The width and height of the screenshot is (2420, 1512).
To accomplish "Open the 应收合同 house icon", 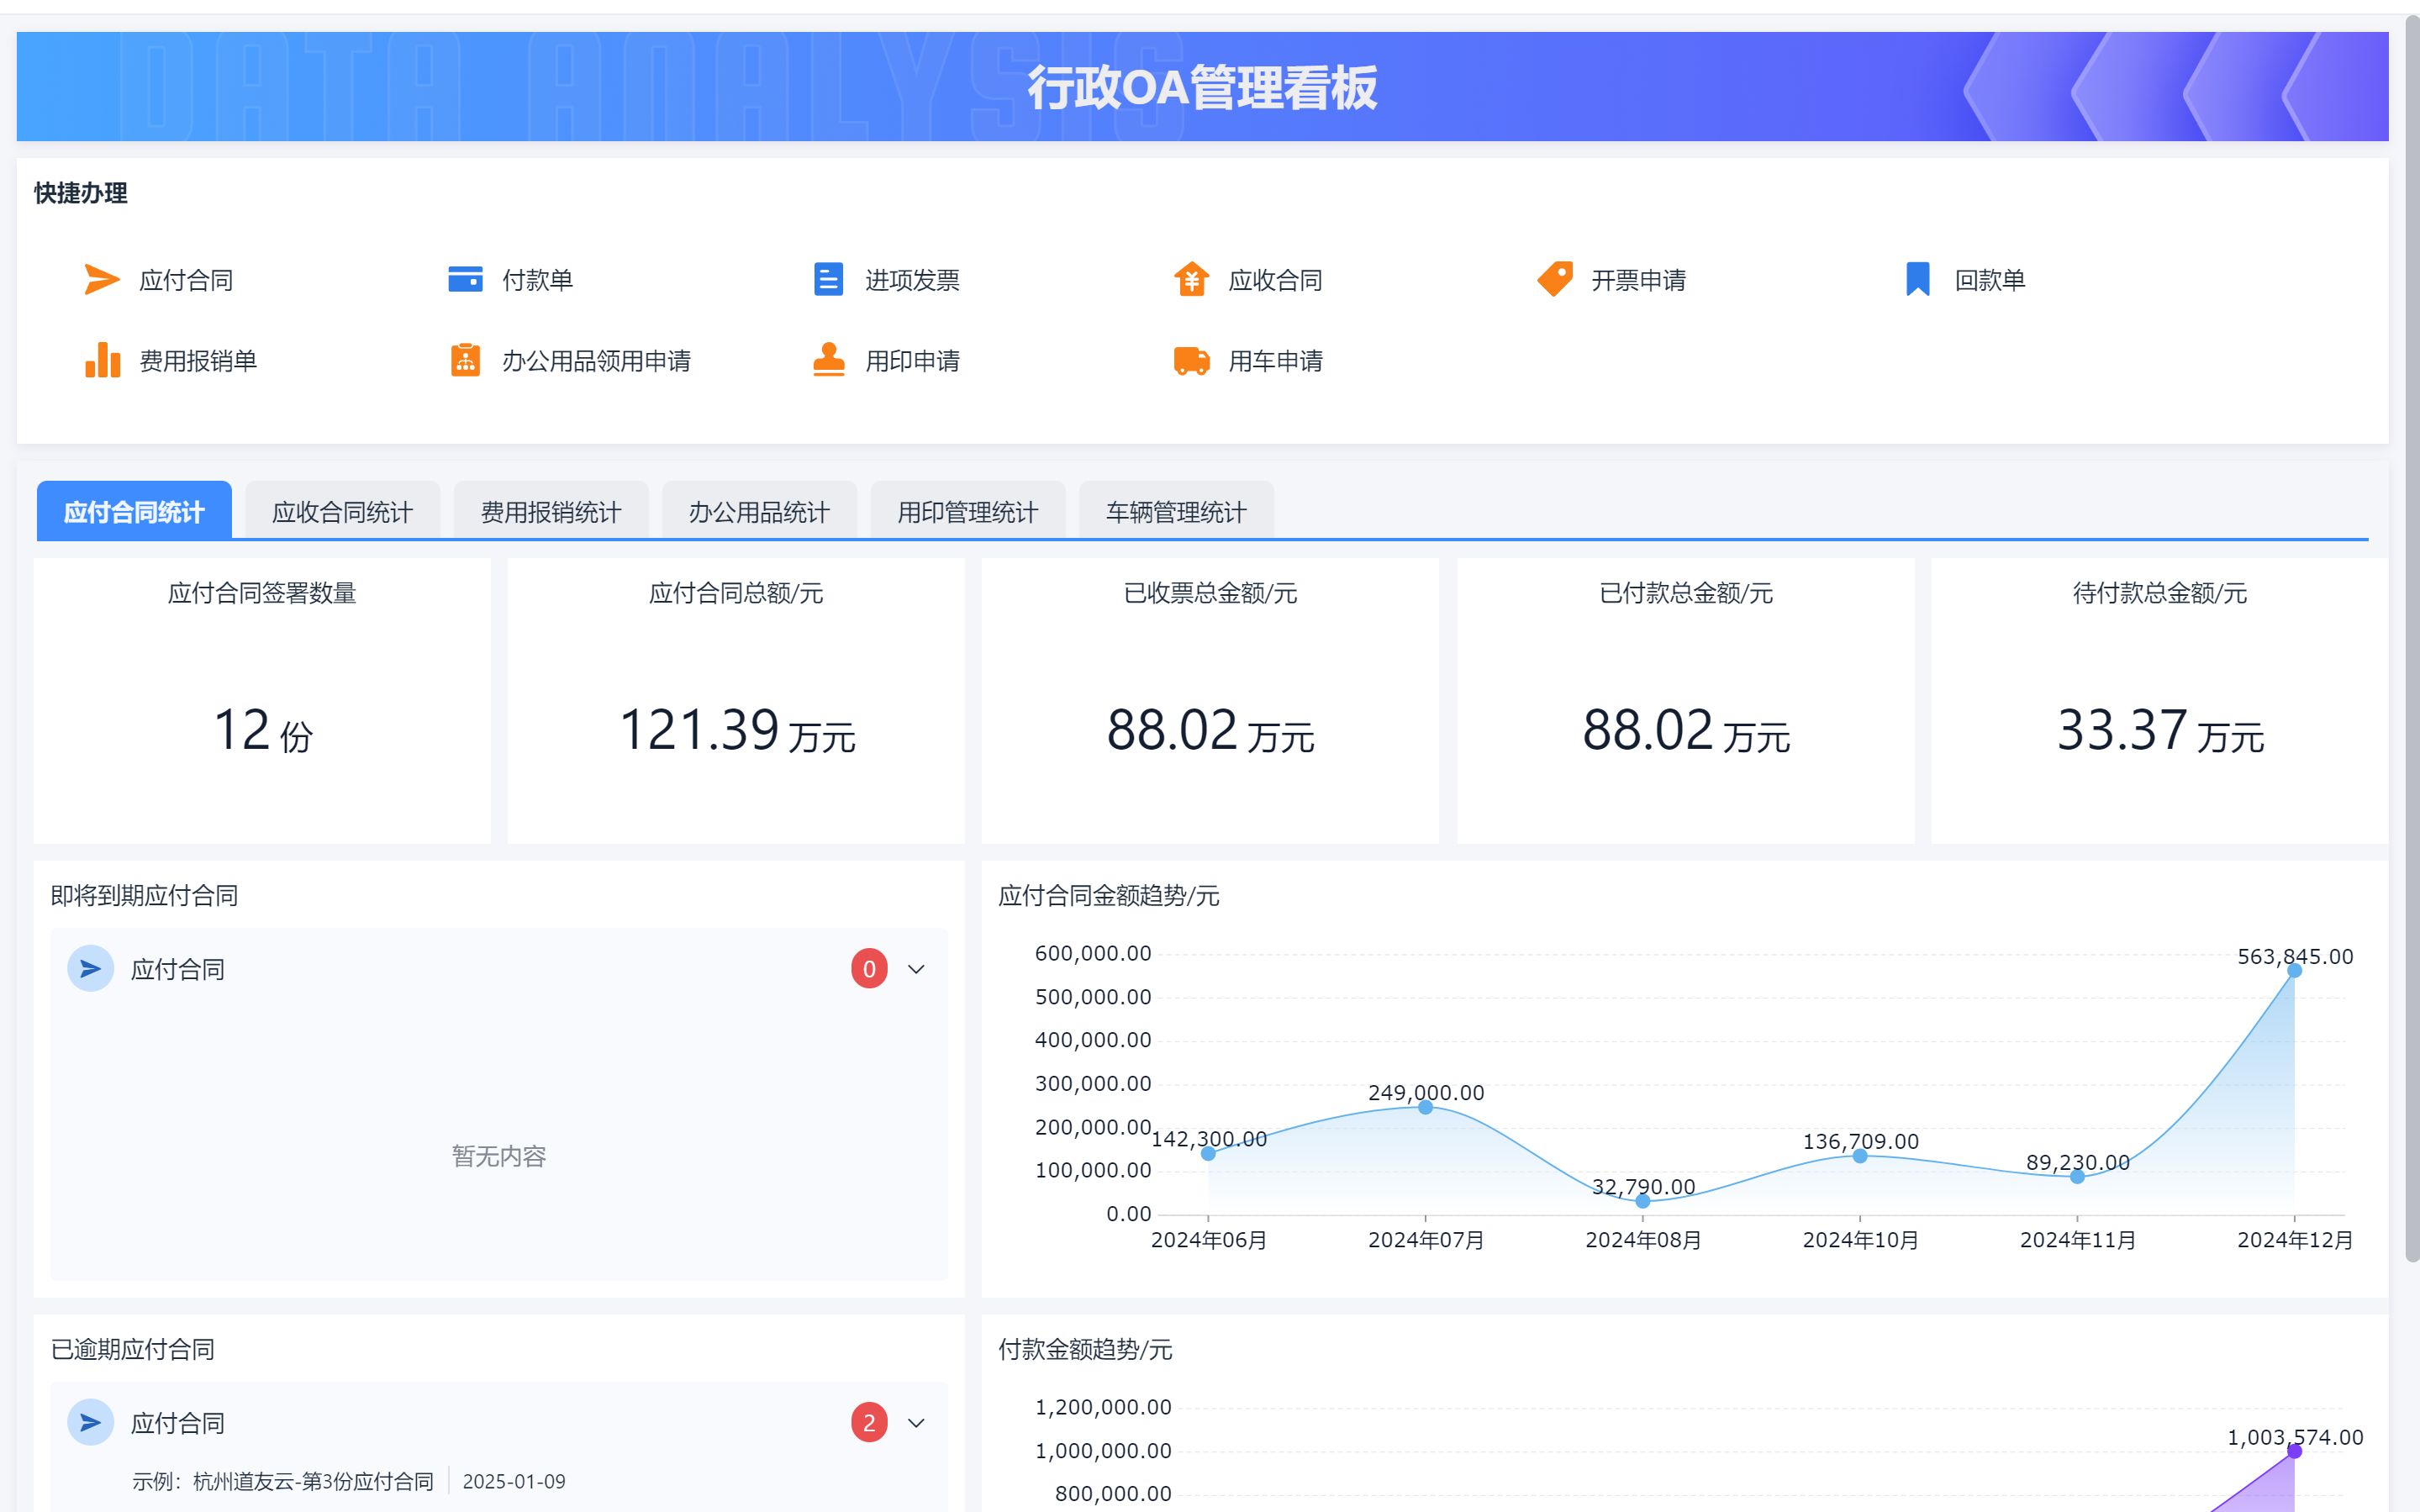I will pyautogui.click(x=1191, y=280).
